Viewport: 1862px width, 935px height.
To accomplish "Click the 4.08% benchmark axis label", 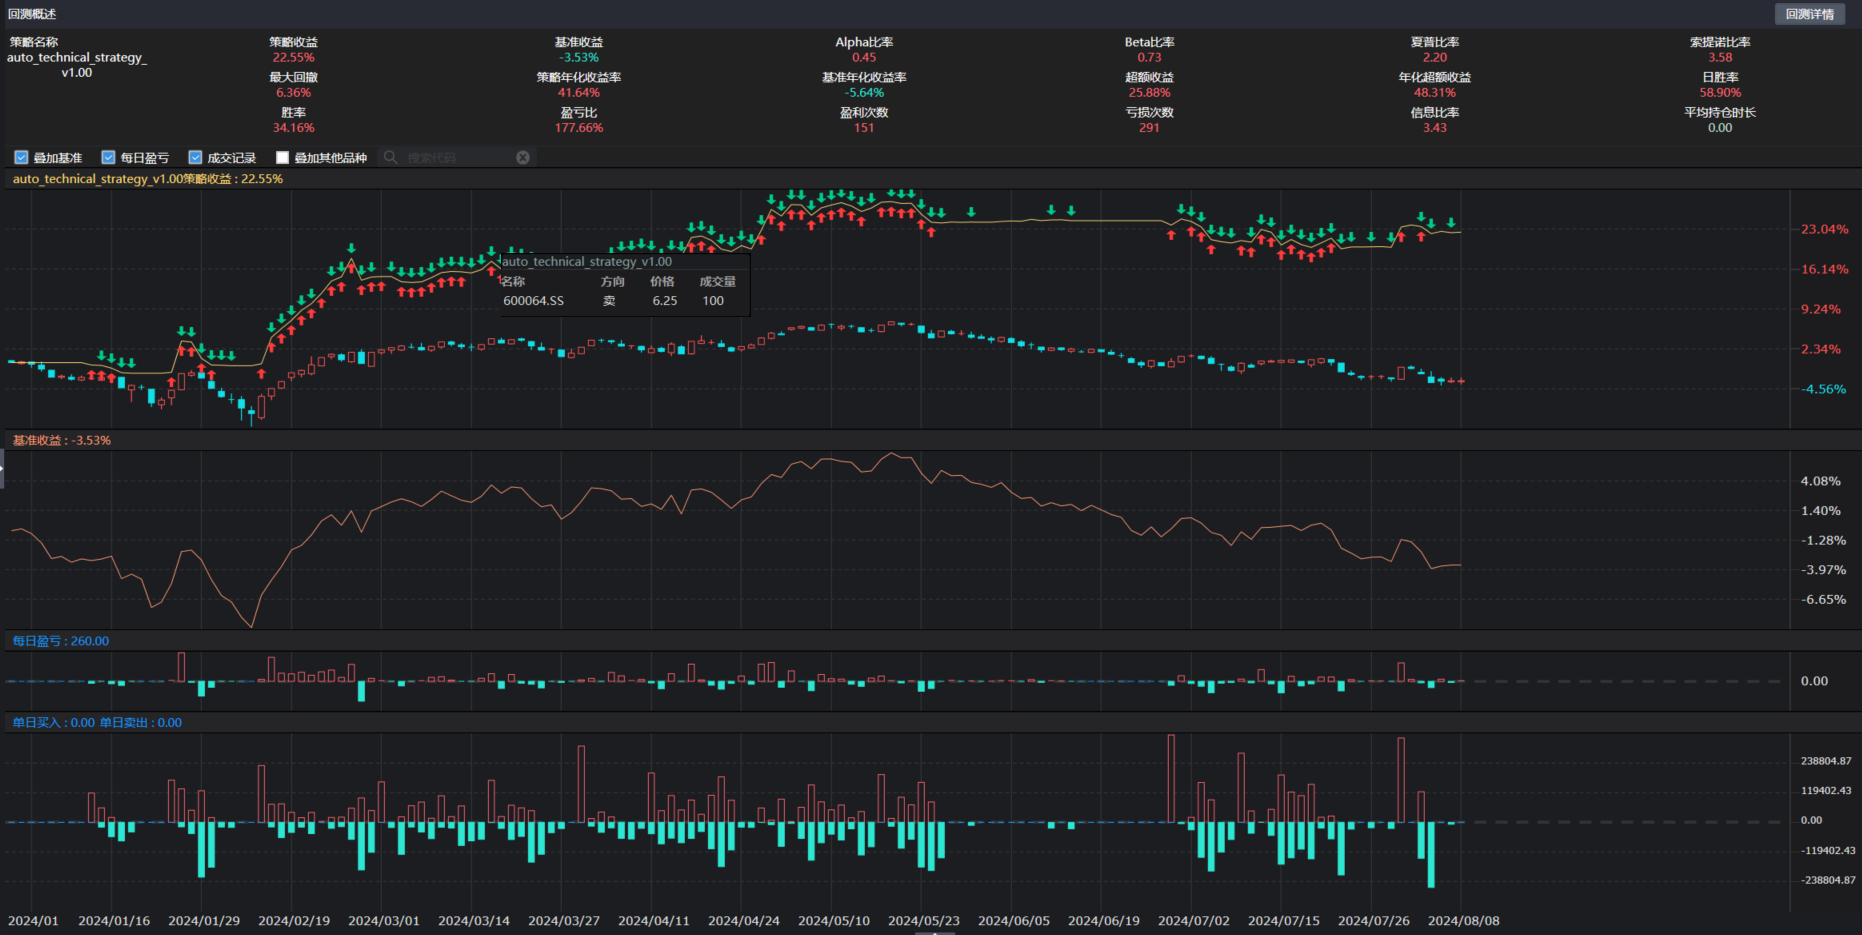I will tap(1821, 481).
